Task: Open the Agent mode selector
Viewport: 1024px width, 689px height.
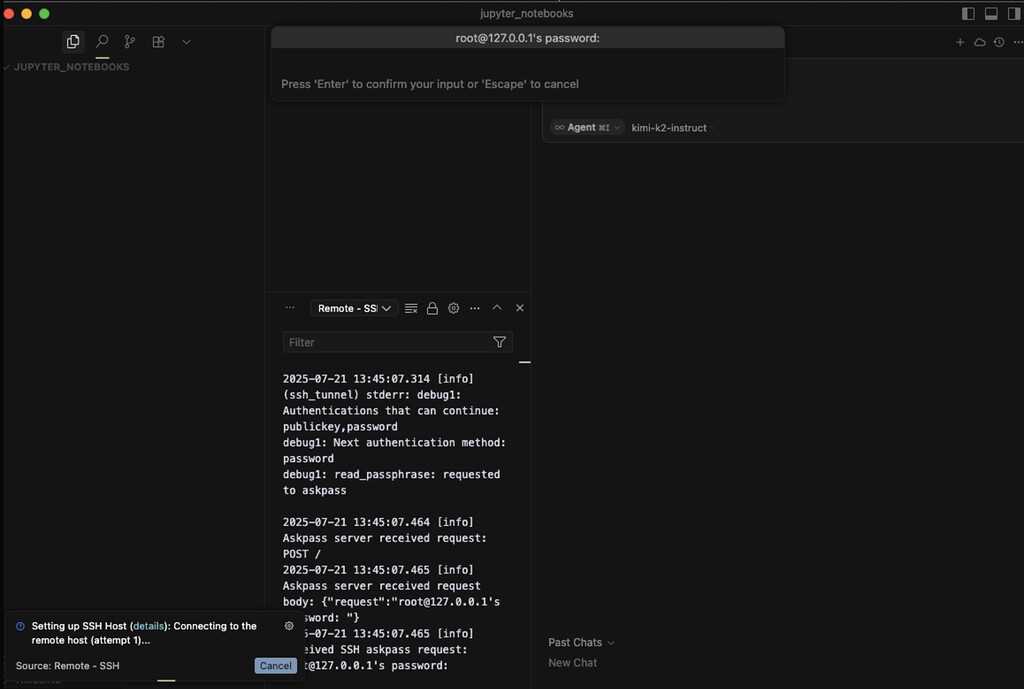Action: coord(586,127)
